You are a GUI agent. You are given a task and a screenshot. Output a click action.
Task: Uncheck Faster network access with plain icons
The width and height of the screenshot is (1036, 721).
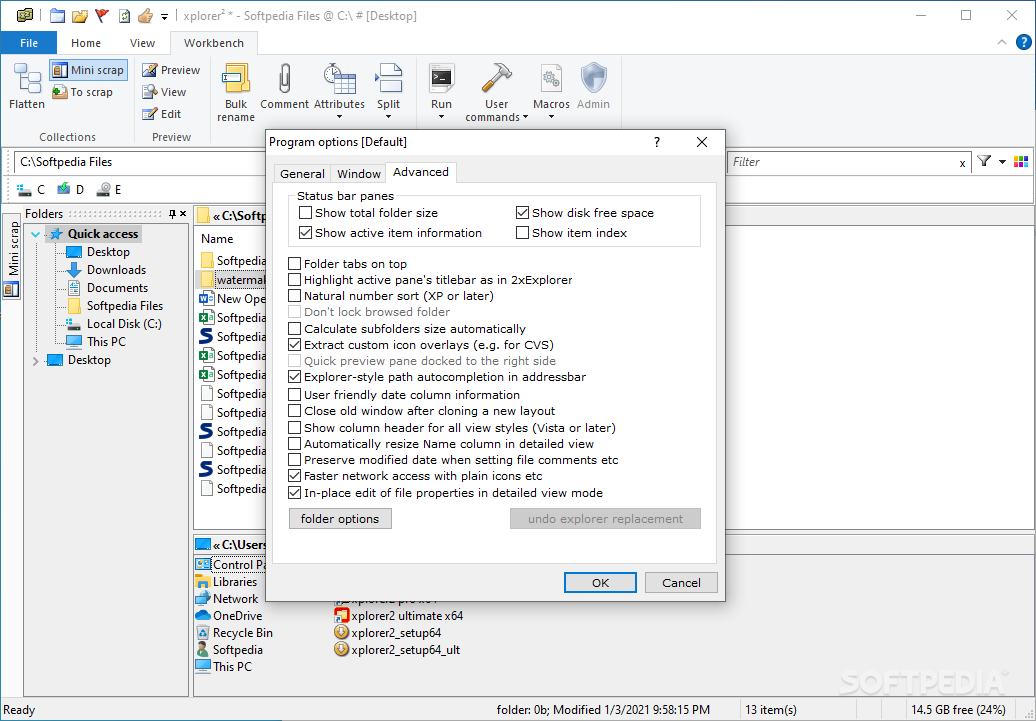coord(295,476)
